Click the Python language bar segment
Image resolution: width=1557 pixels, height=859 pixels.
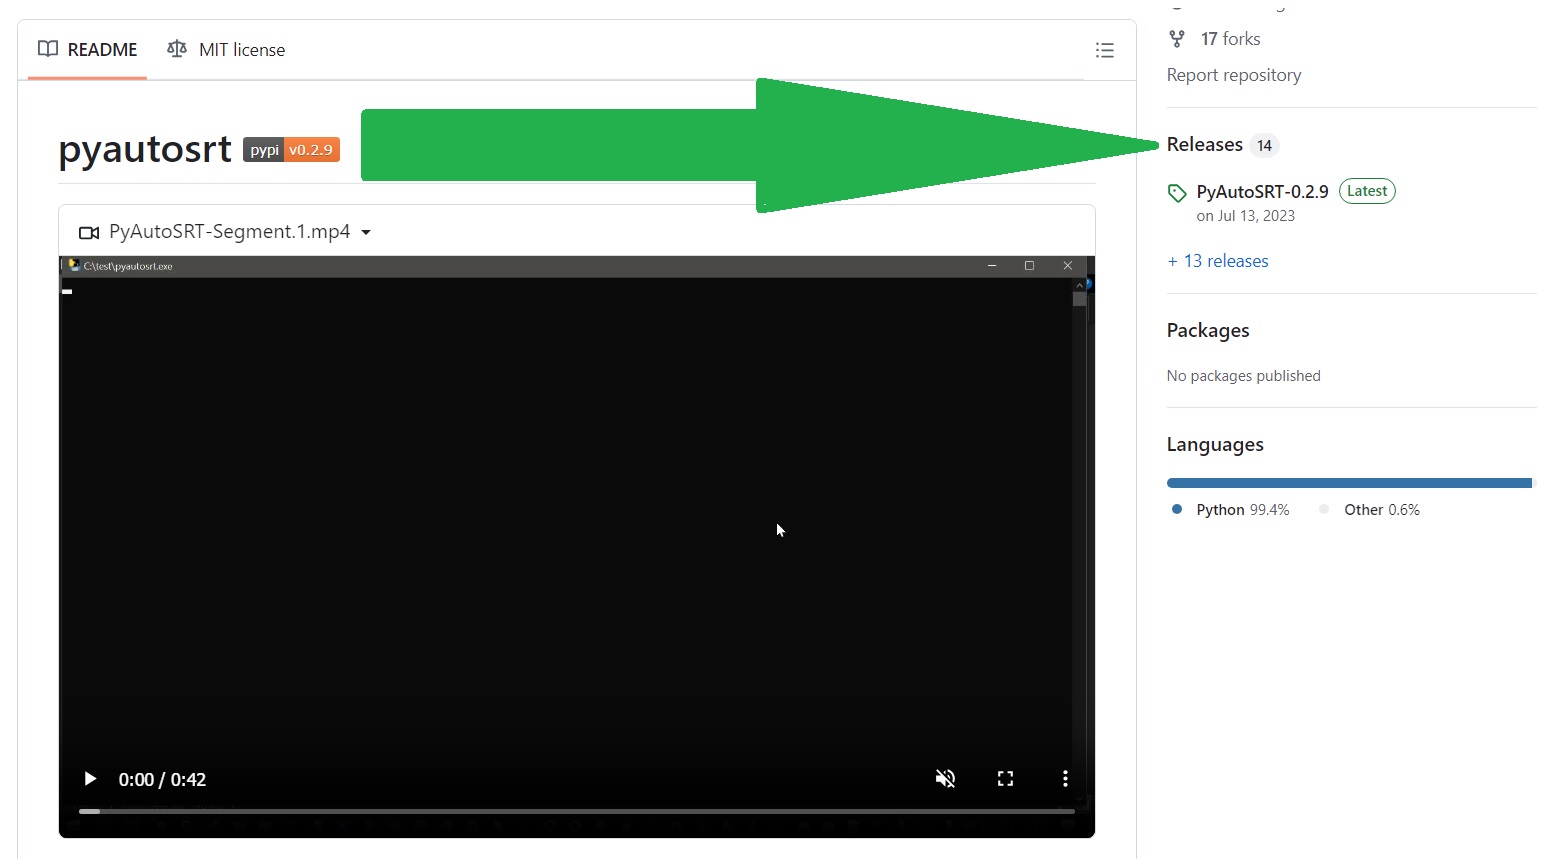(1348, 483)
